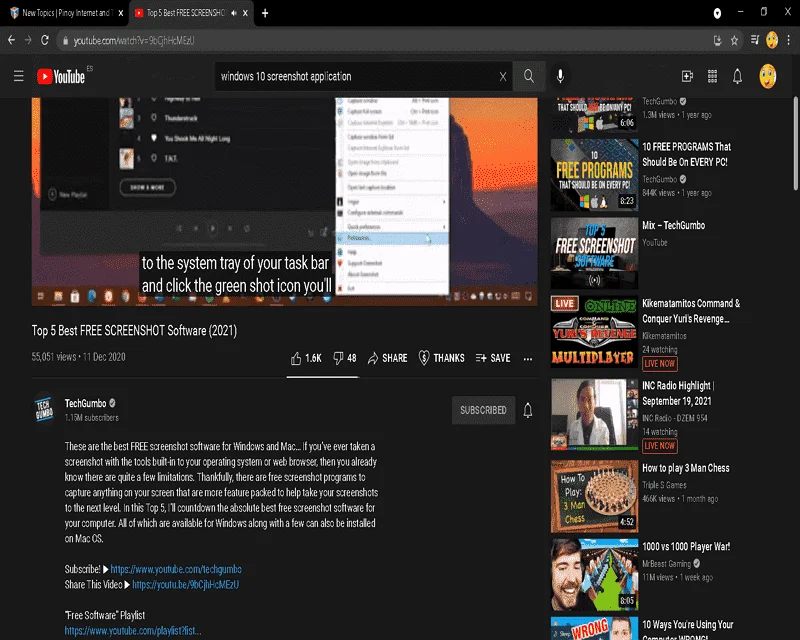Open 10 FREE PROGRAMS video thumbnail
The width and height of the screenshot is (800, 640).
594,175
